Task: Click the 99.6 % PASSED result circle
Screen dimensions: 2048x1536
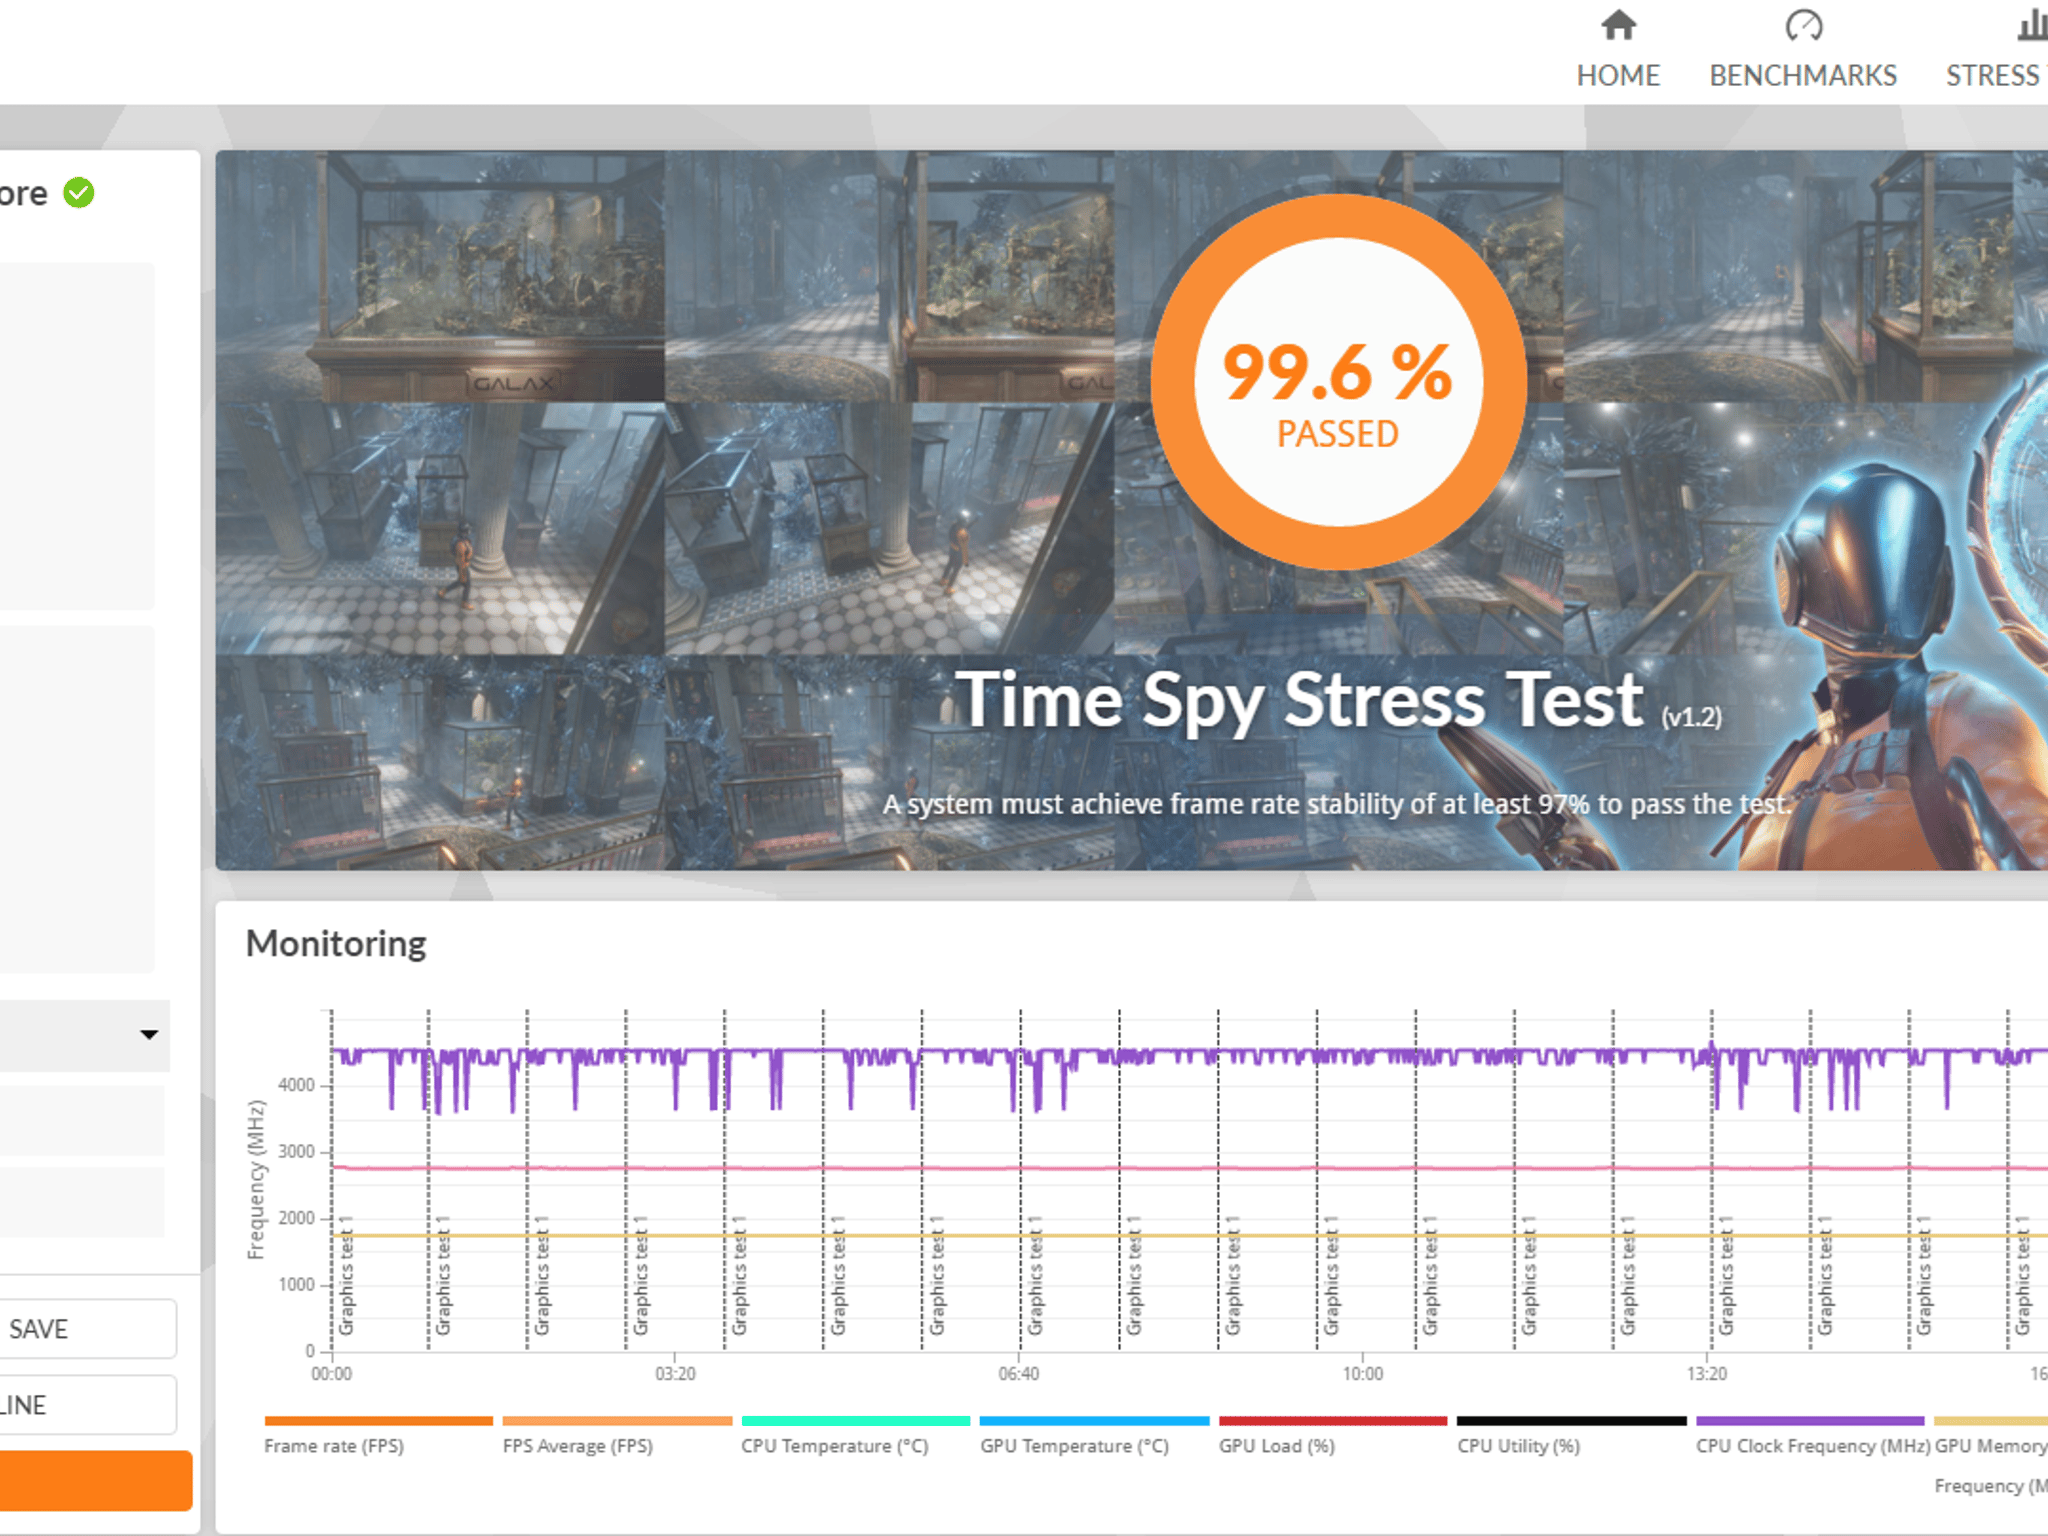Action: (x=1338, y=382)
